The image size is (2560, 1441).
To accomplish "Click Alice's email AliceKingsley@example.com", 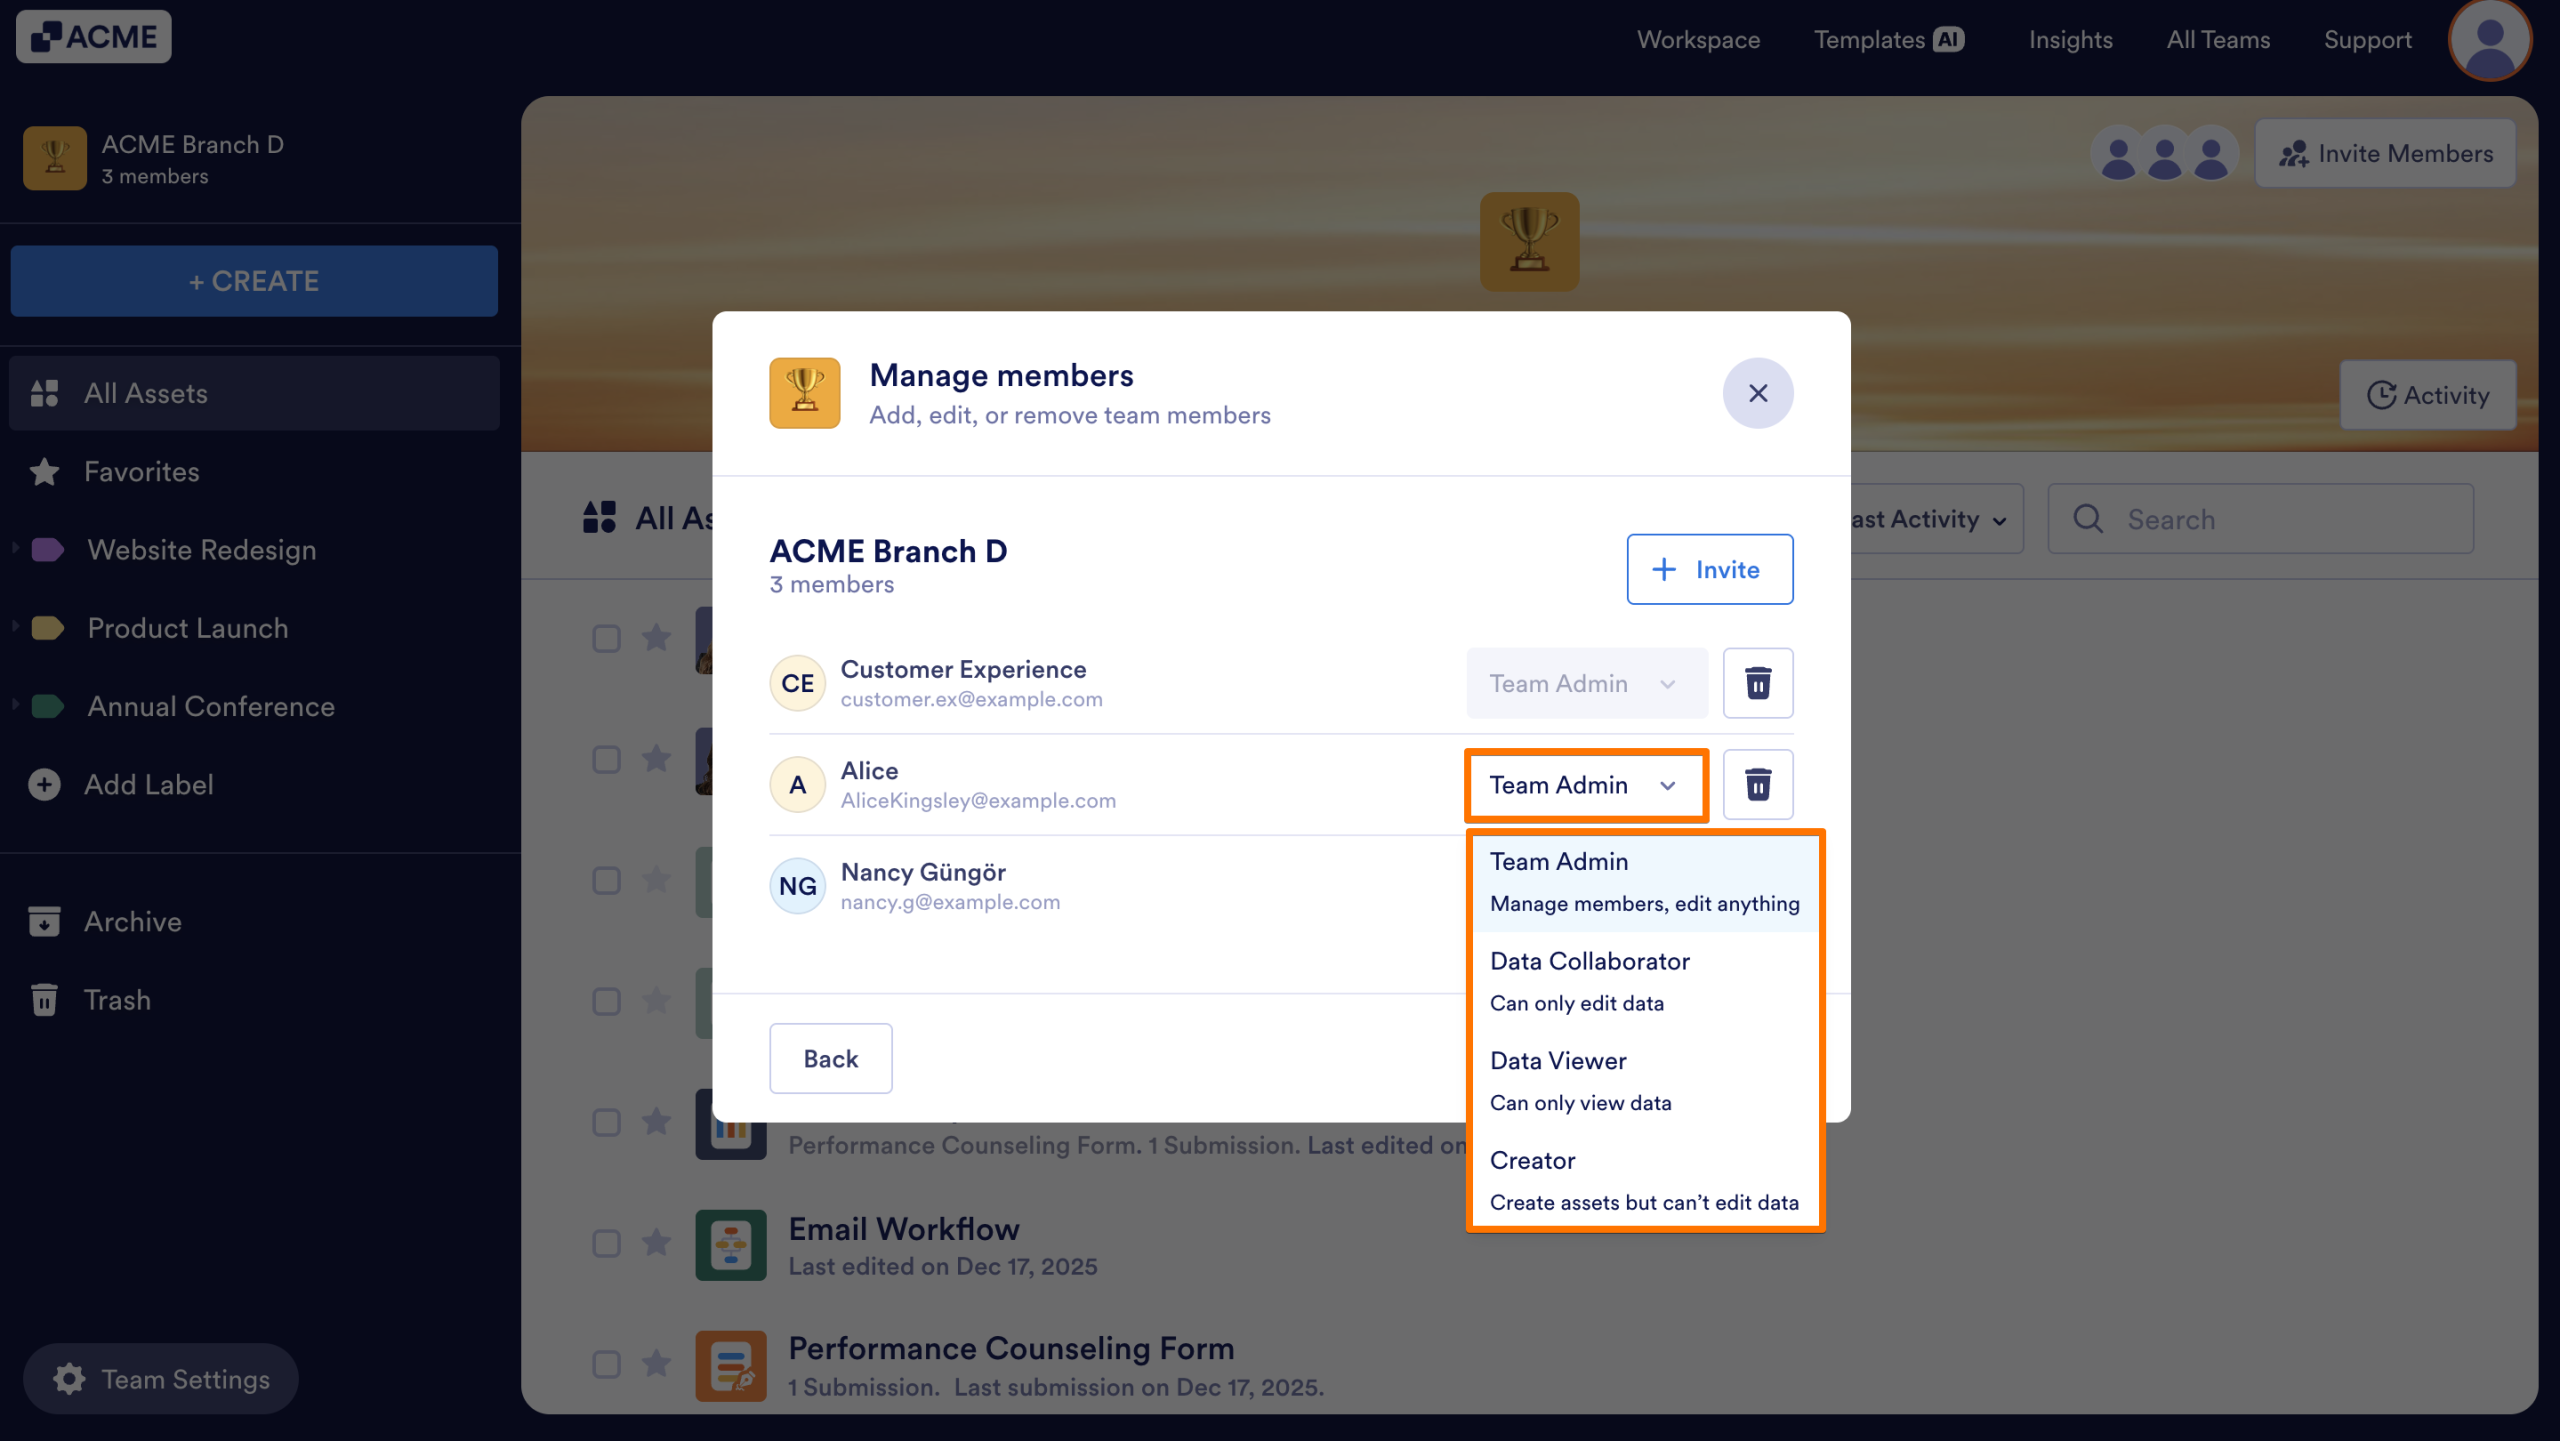I will [x=978, y=801].
